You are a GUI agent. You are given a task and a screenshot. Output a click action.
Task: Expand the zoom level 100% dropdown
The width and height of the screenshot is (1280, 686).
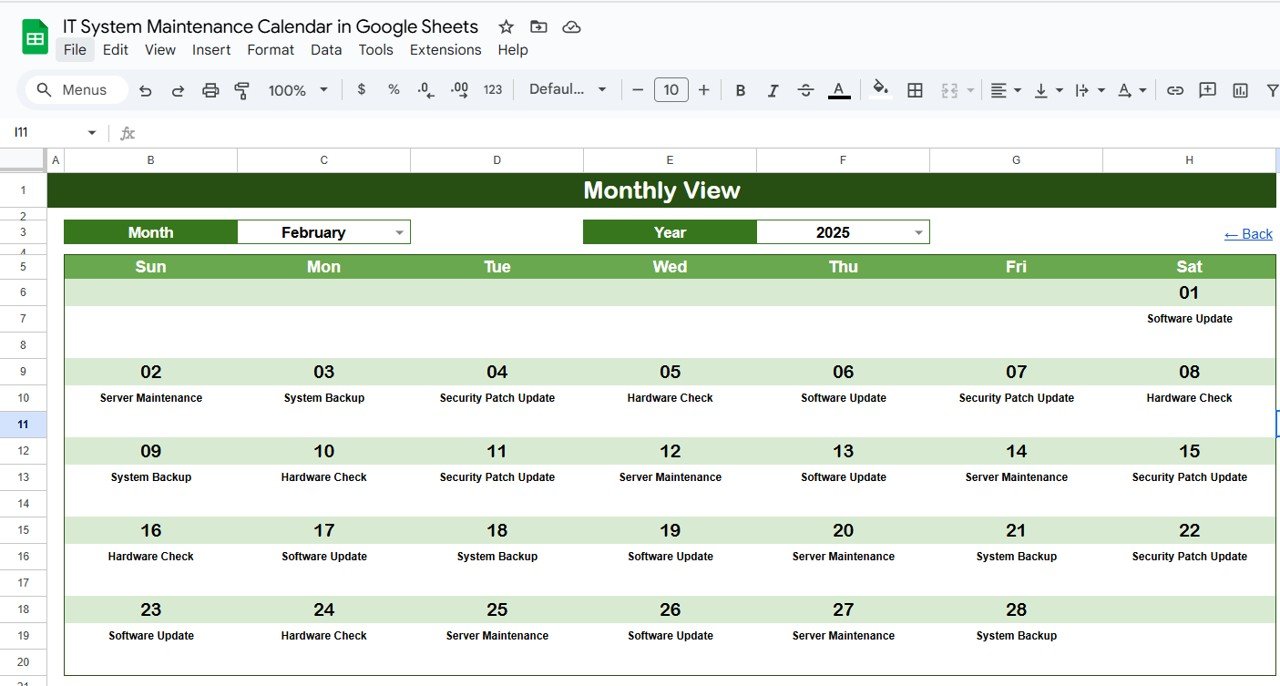click(x=298, y=90)
